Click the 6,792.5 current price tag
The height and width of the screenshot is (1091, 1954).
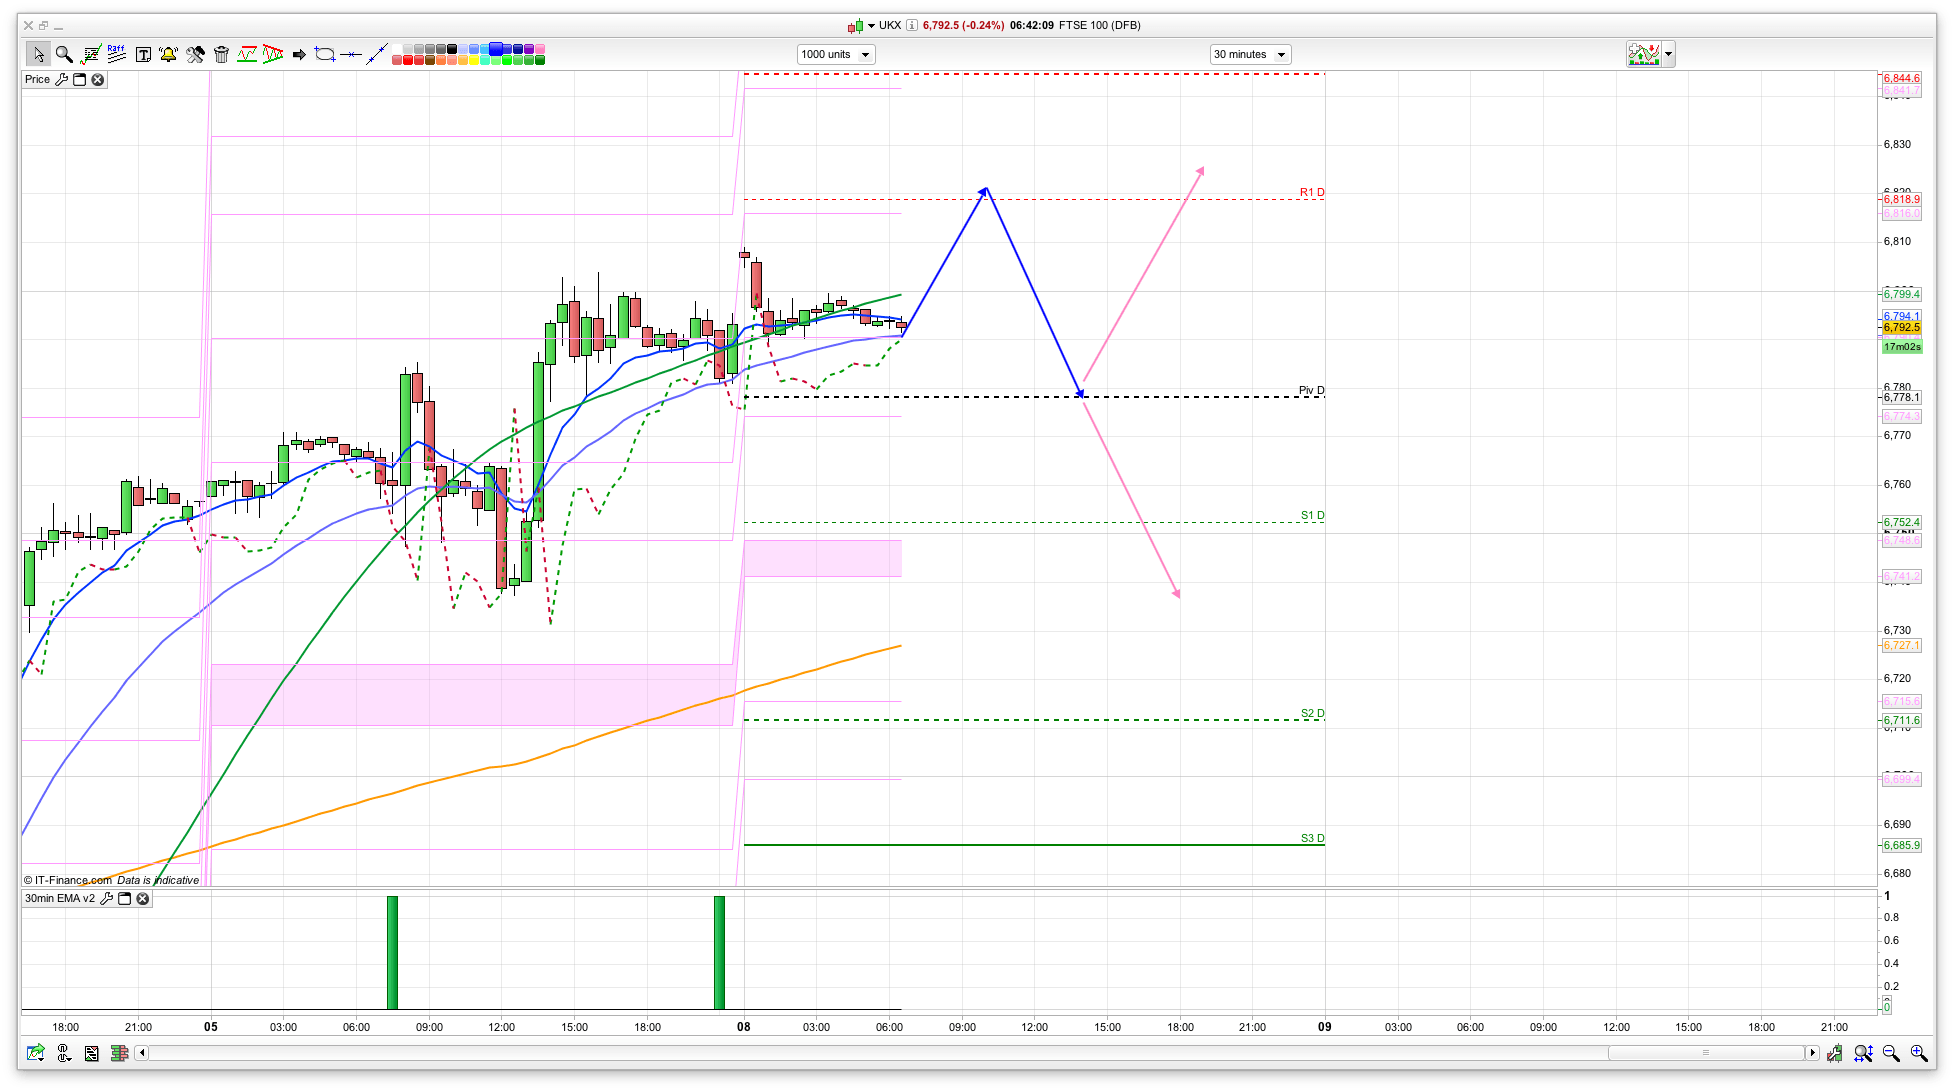[x=1901, y=327]
